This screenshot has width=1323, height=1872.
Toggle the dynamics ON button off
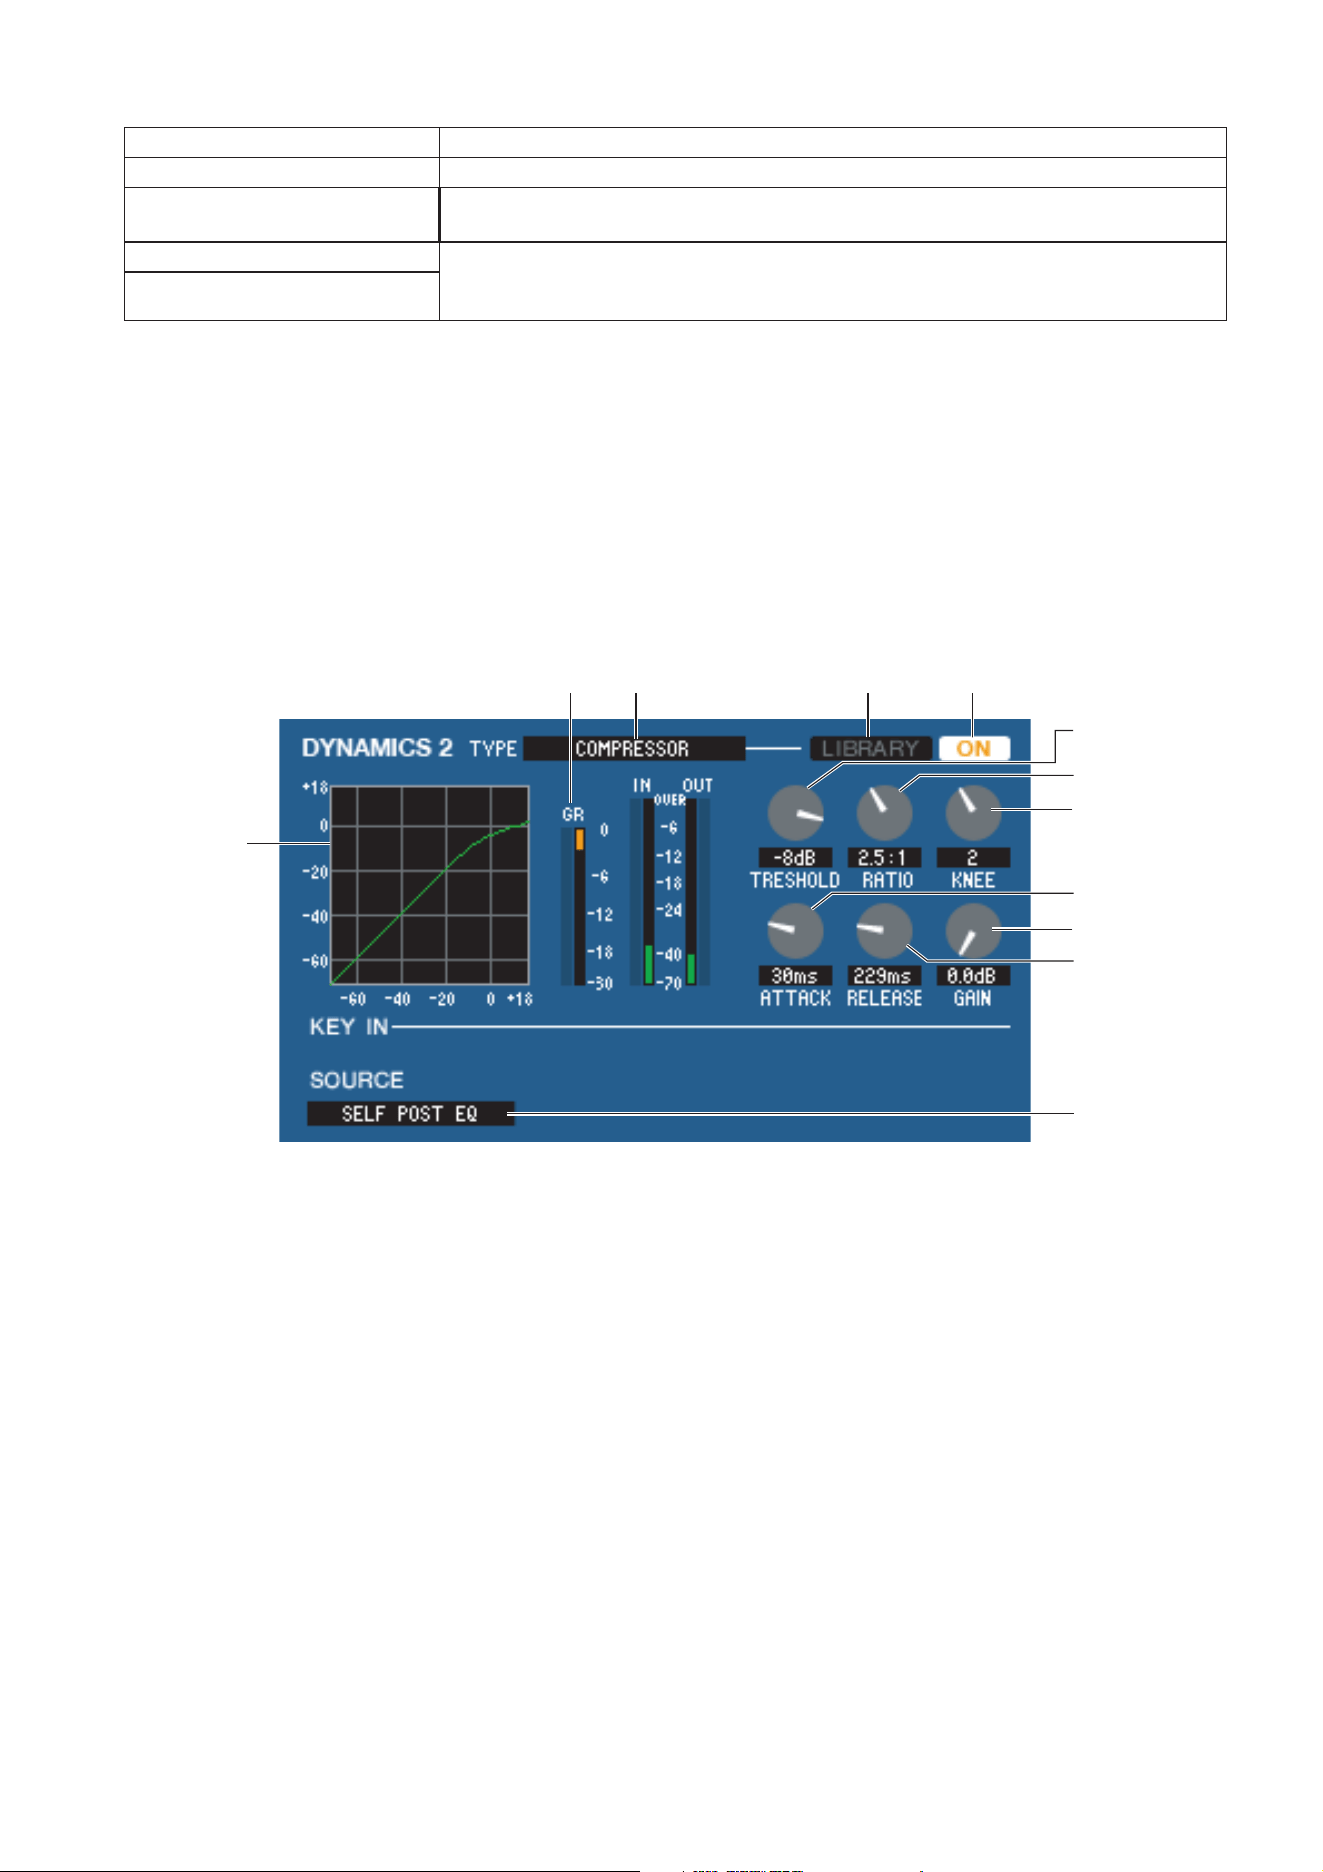click(x=974, y=748)
